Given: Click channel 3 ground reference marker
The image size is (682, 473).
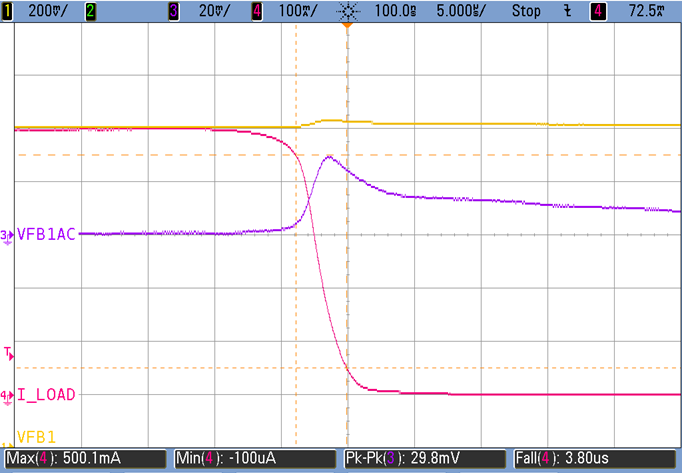Looking at the screenshot, I should click(x=7, y=237).
